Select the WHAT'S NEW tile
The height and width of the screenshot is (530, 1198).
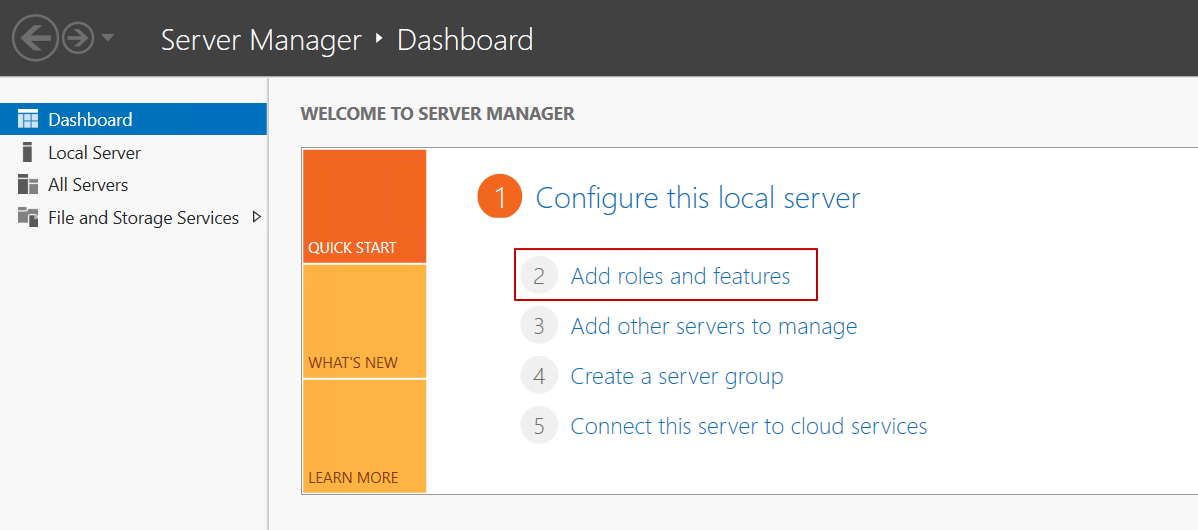(x=364, y=322)
